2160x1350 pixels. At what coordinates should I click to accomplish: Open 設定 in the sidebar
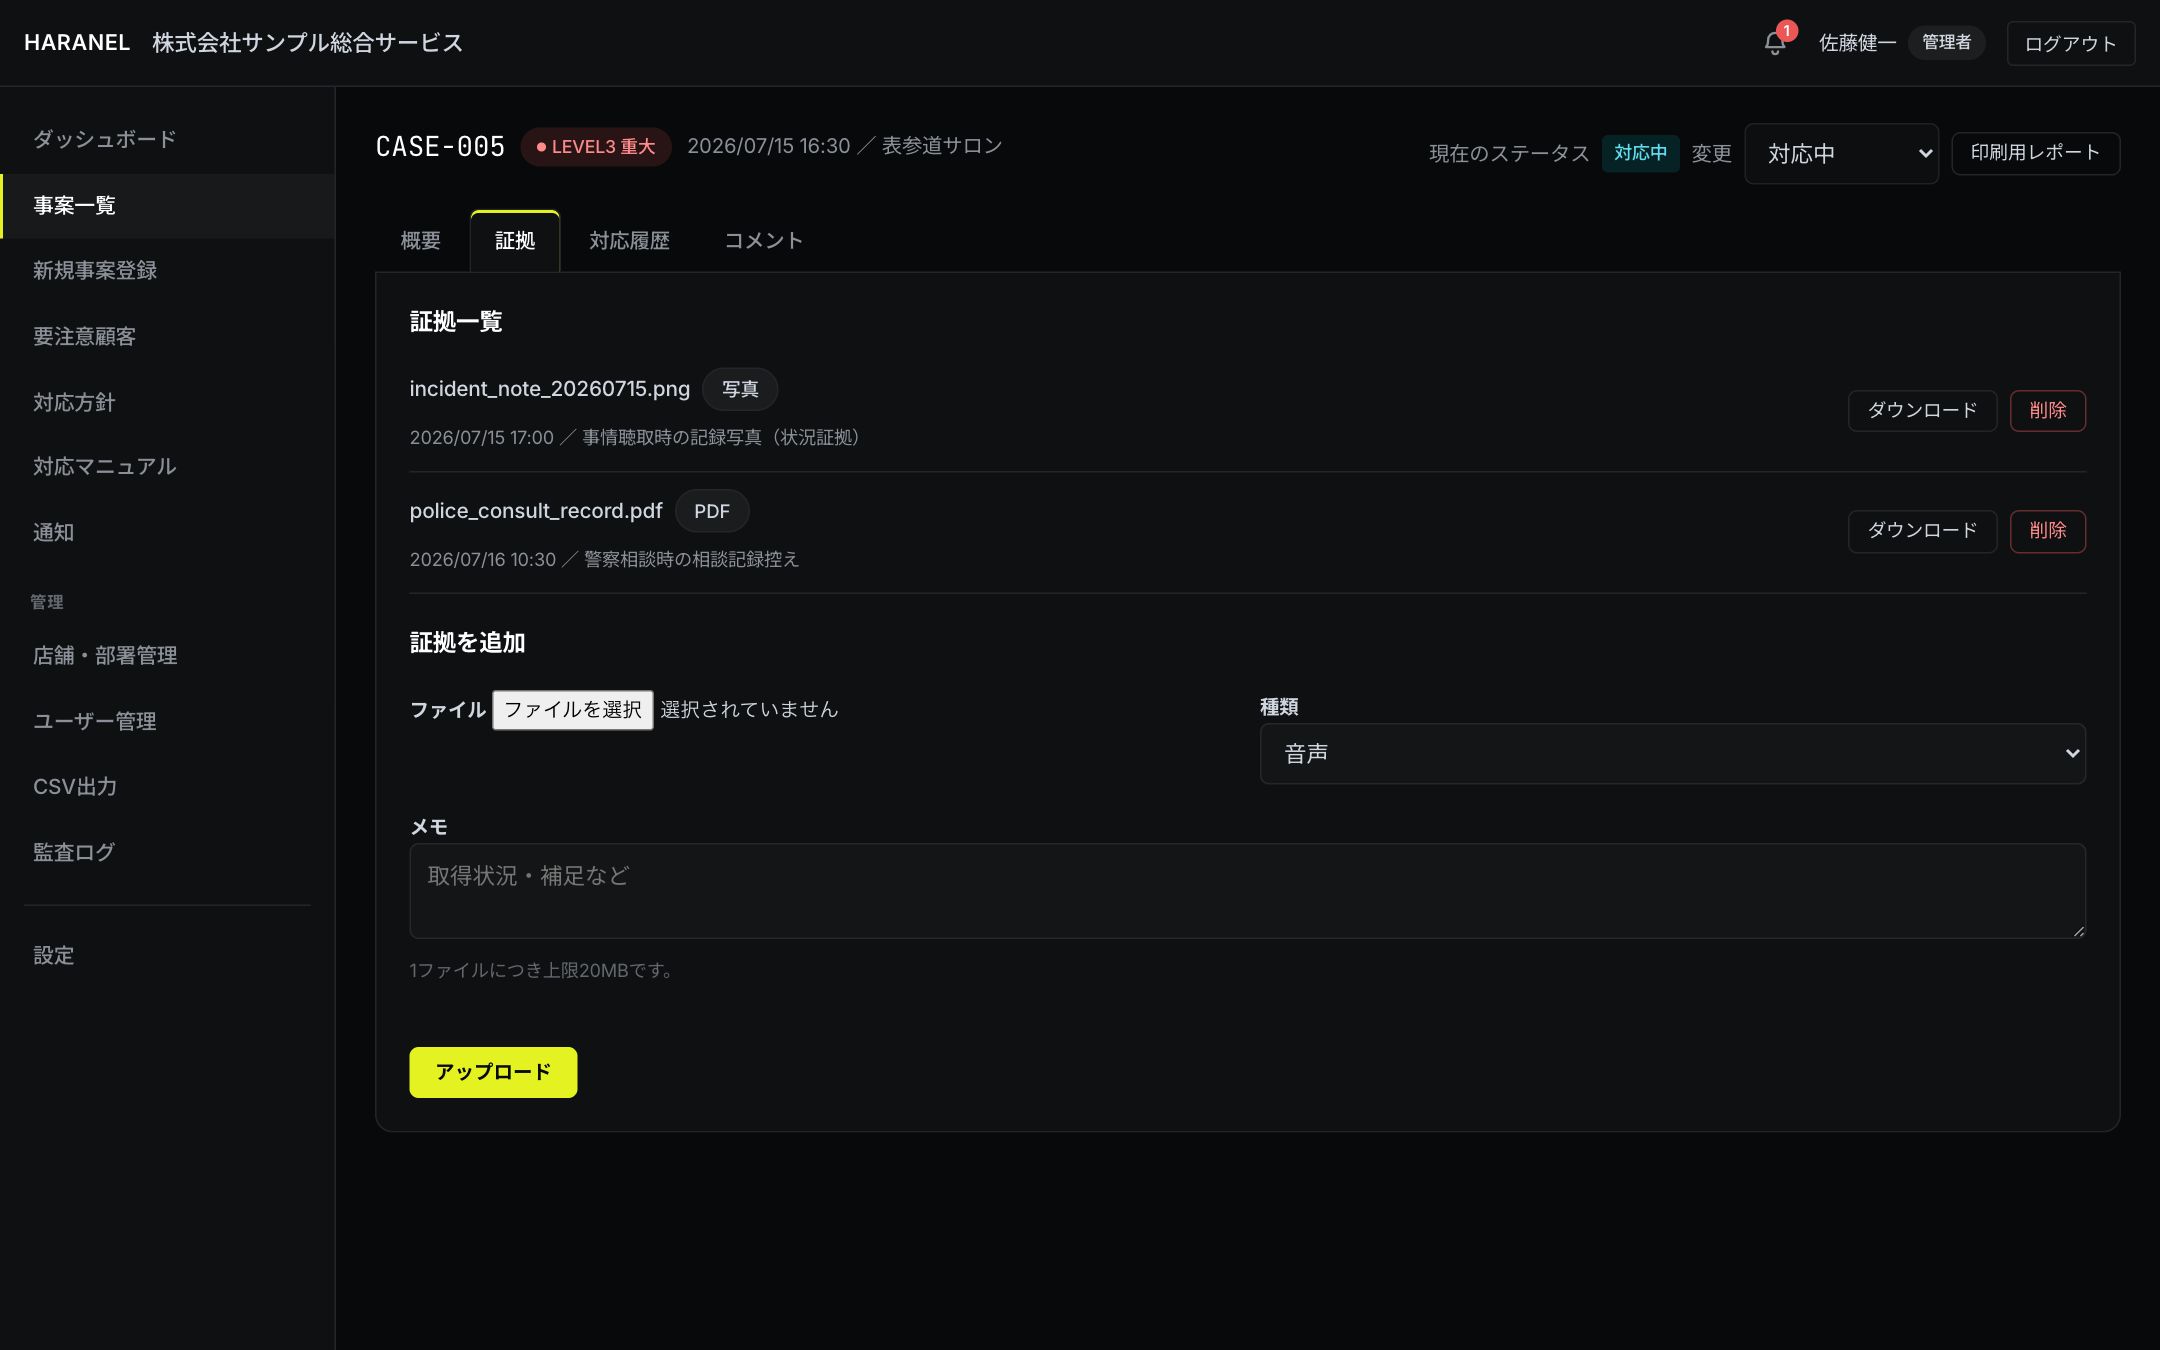(167, 956)
